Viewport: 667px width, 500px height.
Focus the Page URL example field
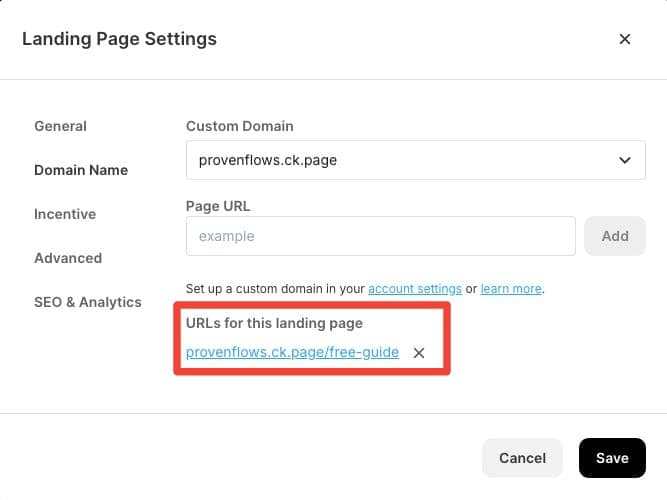pyautogui.click(x=381, y=236)
